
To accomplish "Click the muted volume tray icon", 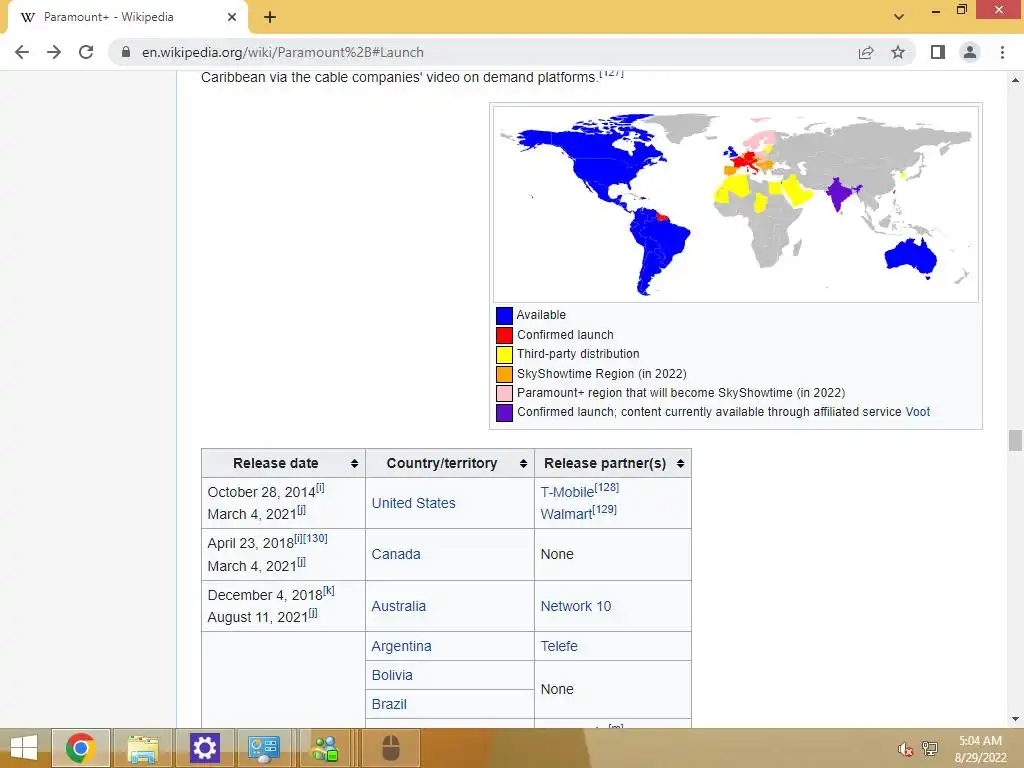I will 905,749.
